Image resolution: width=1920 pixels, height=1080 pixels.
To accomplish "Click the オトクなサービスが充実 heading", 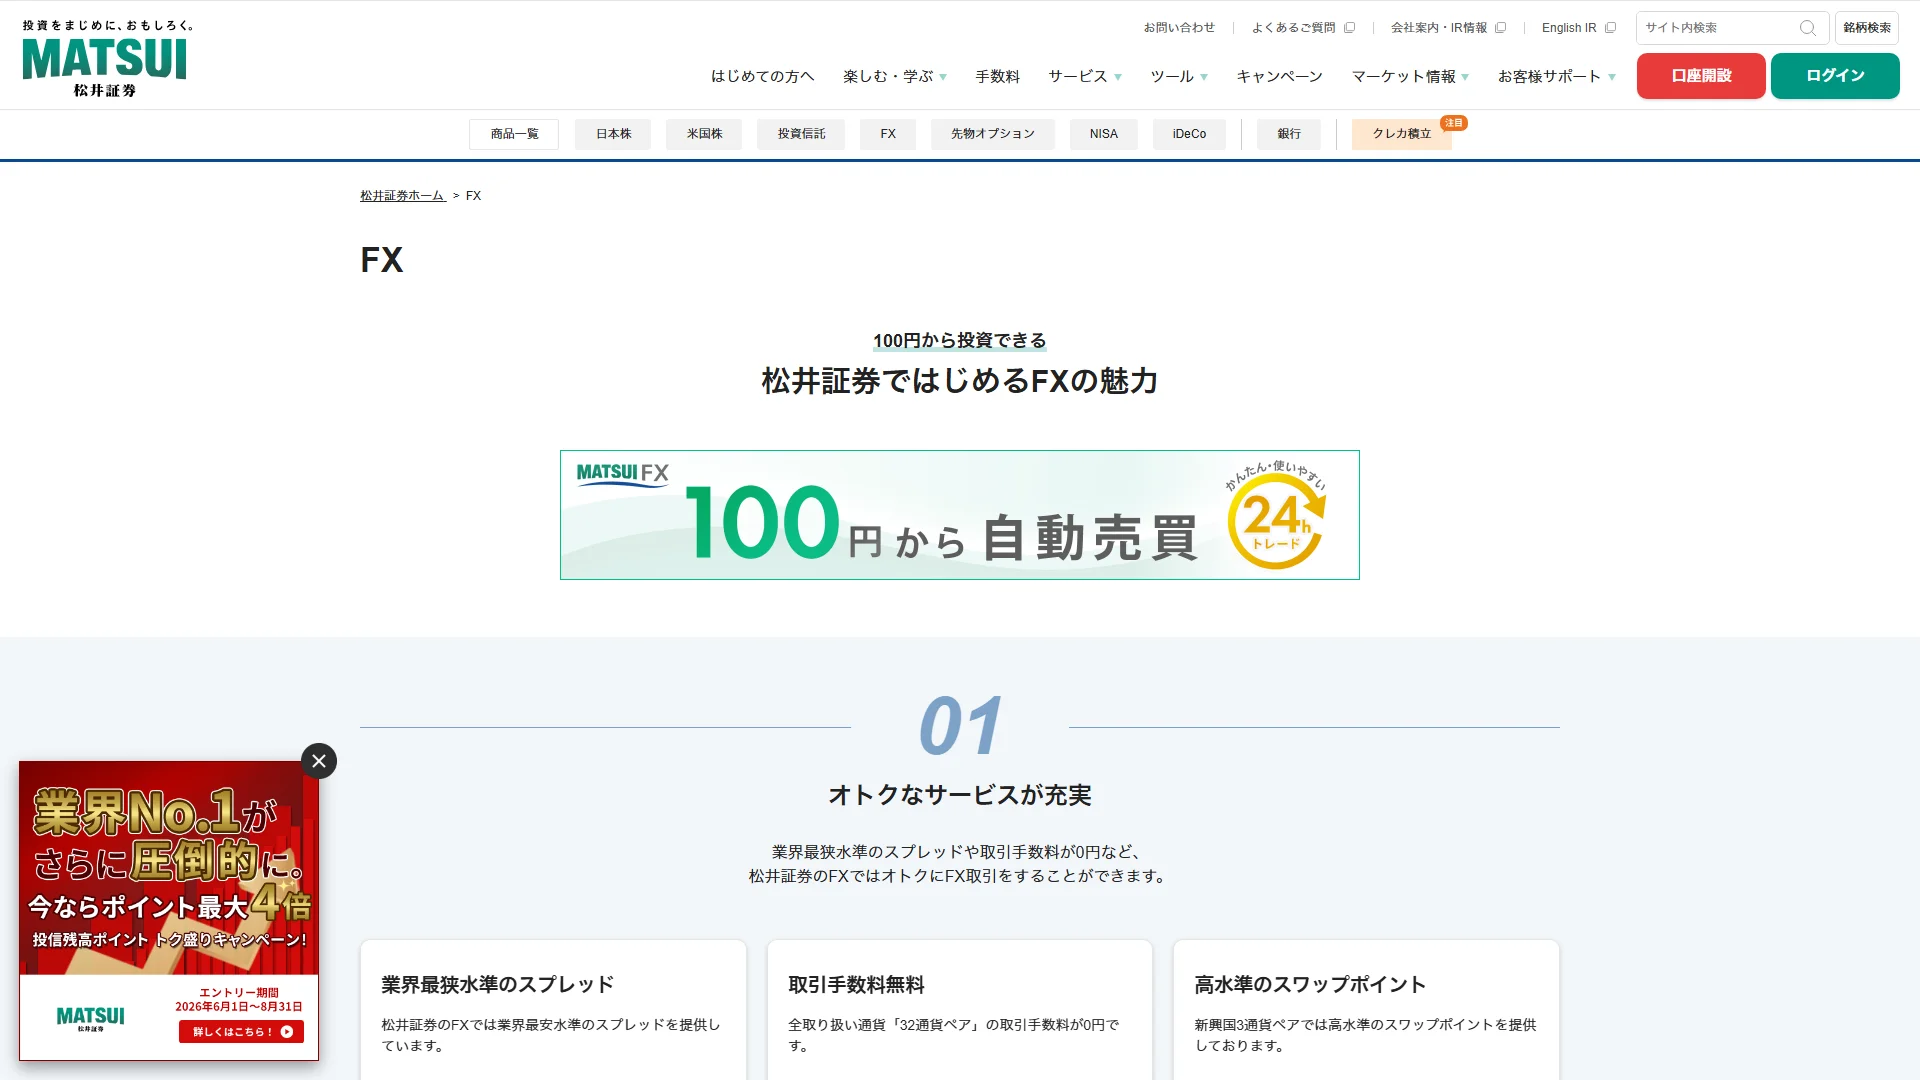I will tap(959, 795).
